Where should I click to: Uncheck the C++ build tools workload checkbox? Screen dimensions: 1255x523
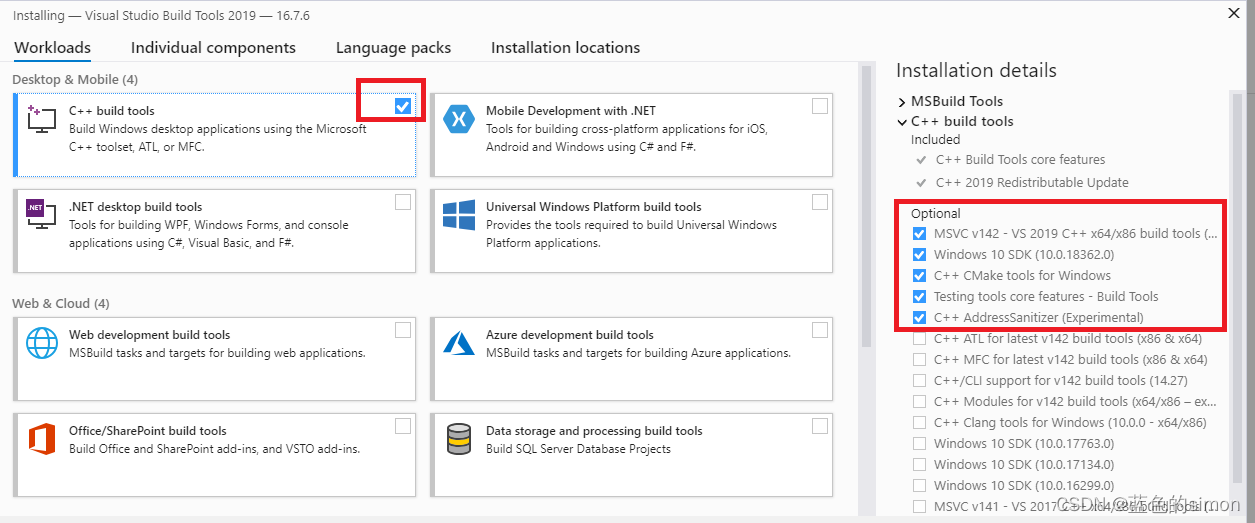403,106
